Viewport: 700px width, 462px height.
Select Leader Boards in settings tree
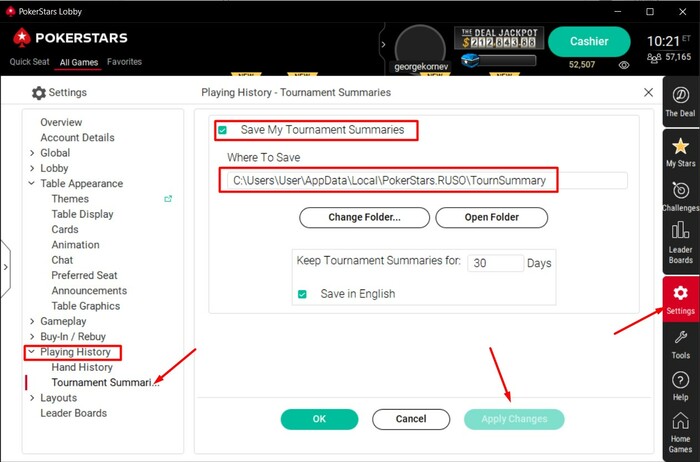(74, 413)
